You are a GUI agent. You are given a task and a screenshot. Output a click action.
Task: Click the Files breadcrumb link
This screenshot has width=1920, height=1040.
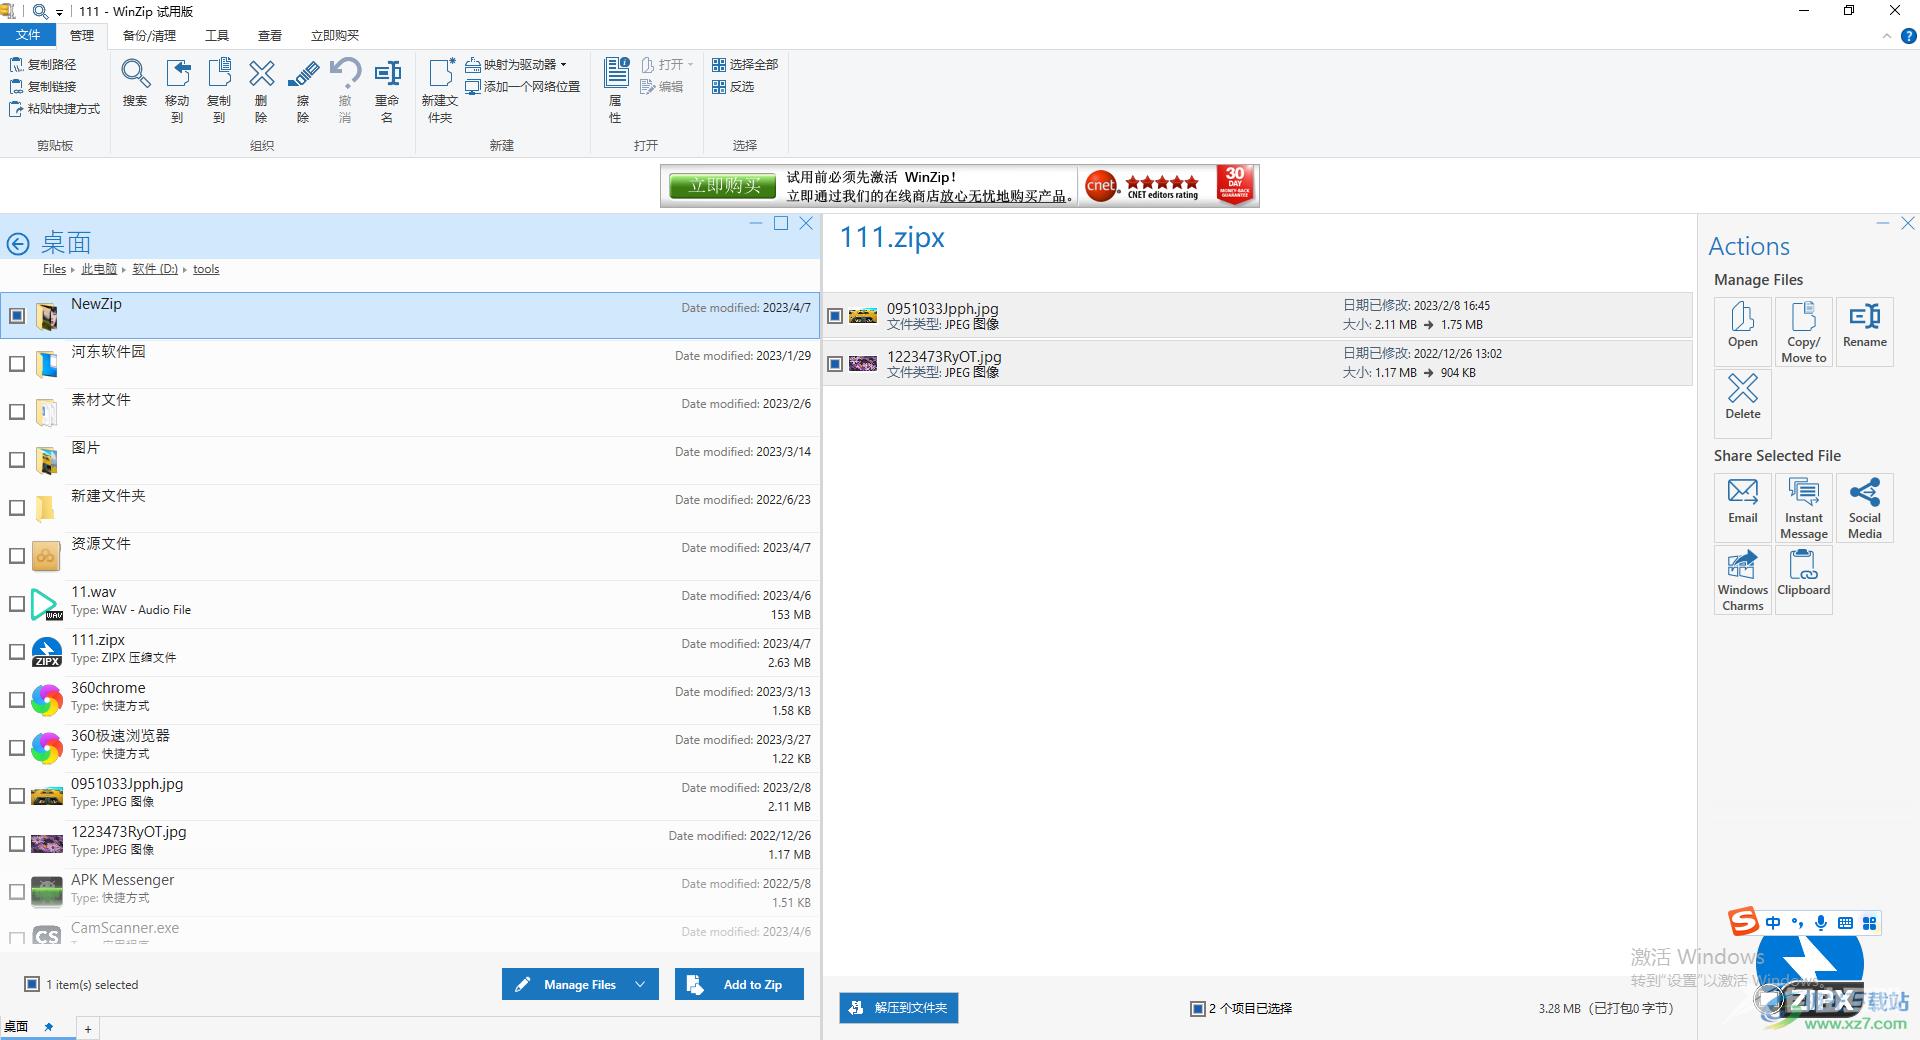click(54, 269)
